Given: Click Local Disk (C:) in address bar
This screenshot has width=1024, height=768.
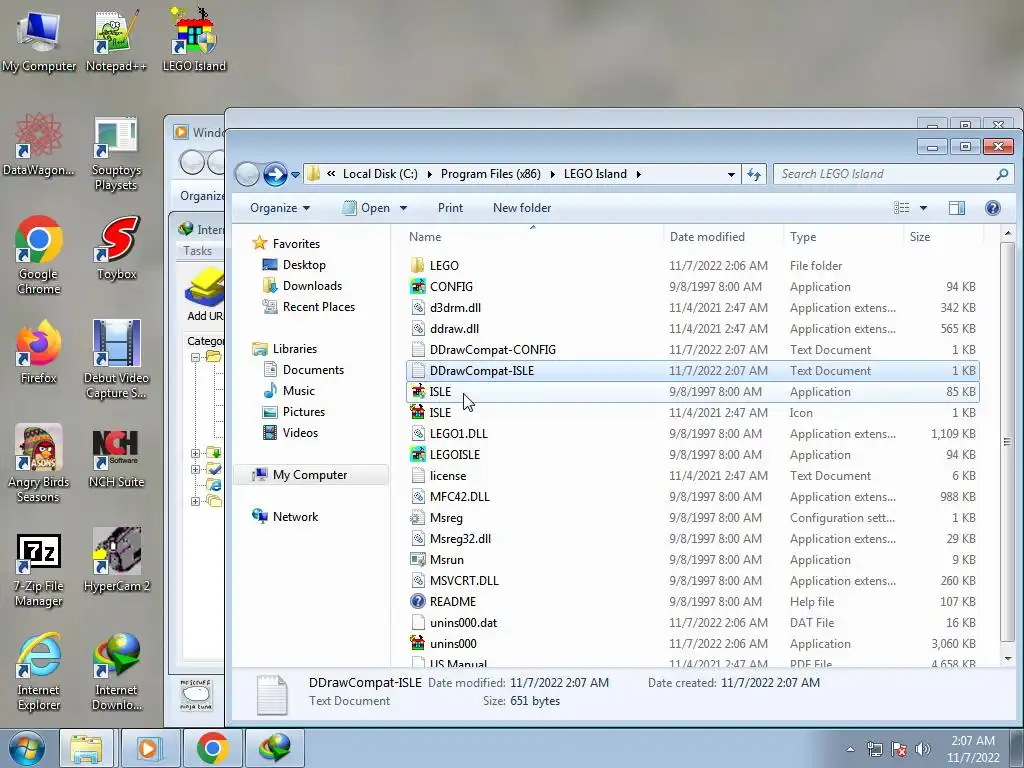Looking at the screenshot, I should tap(380, 174).
